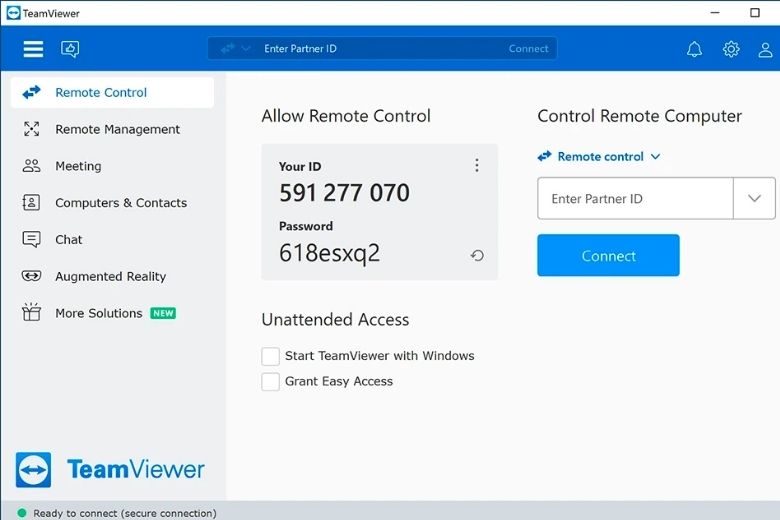Open More Solutions in the sidebar
This screenshot has width=780, height=520.
coord(98,313)
